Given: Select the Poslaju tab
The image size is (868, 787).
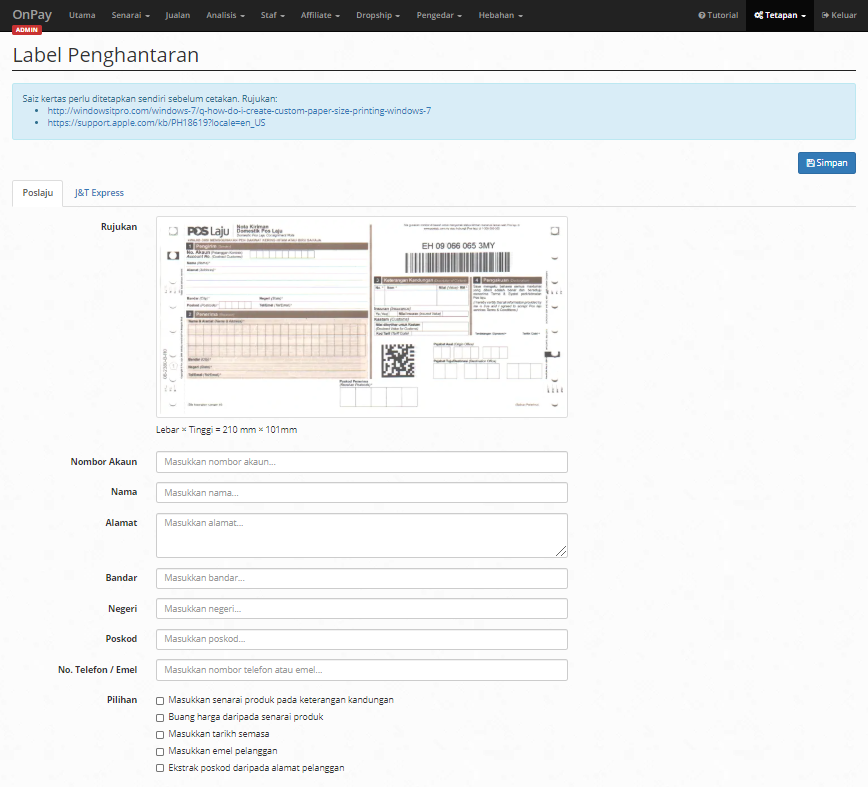Looking at the screenshot, I should (x=38, y=193).
